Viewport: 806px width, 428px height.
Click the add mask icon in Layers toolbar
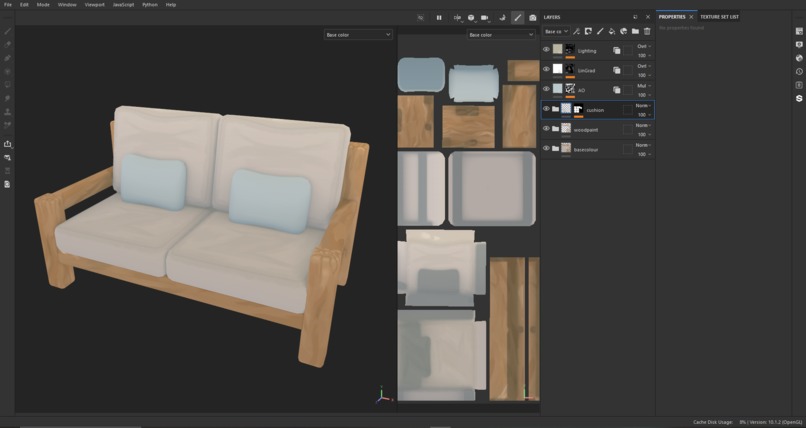pyautogui.click(x=588, y=31)
